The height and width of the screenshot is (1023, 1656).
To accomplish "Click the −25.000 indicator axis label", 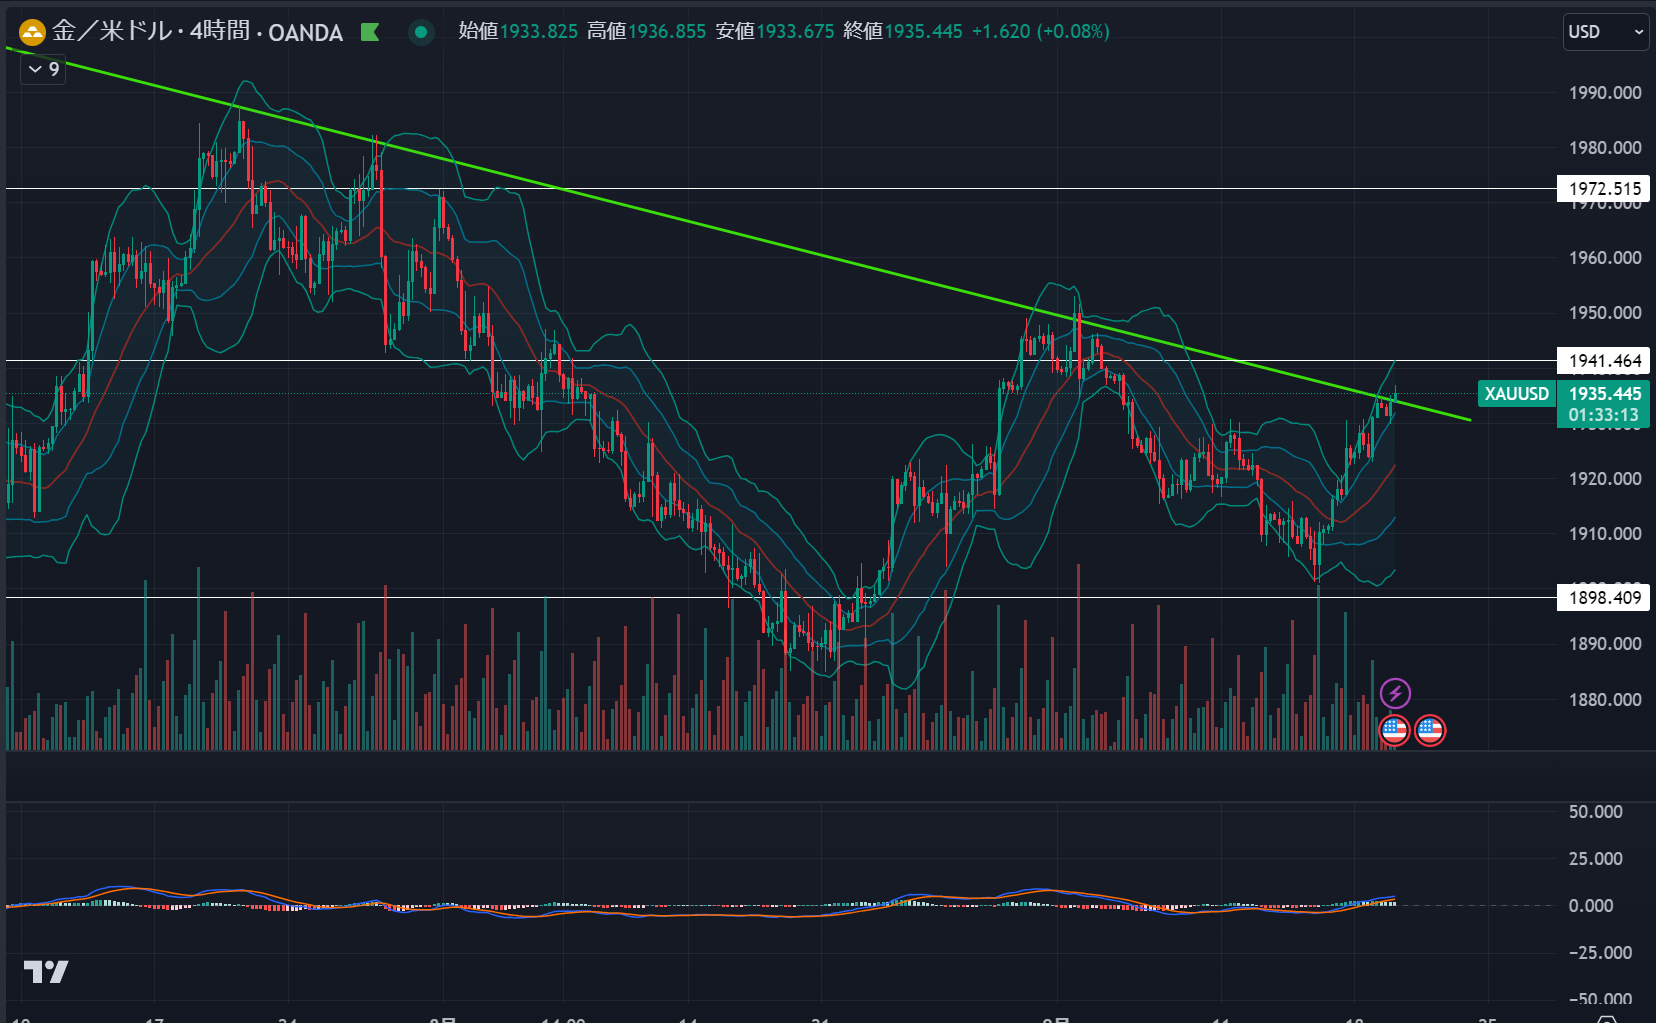I will 1600,952.
